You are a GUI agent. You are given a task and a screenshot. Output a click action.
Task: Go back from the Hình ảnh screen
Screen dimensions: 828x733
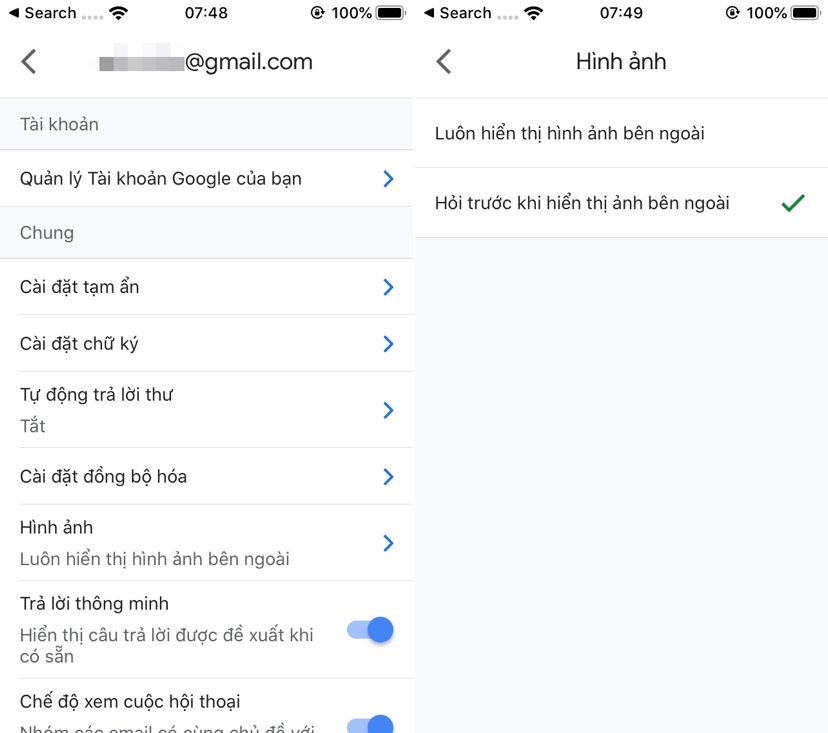click(x=444, y=62)
